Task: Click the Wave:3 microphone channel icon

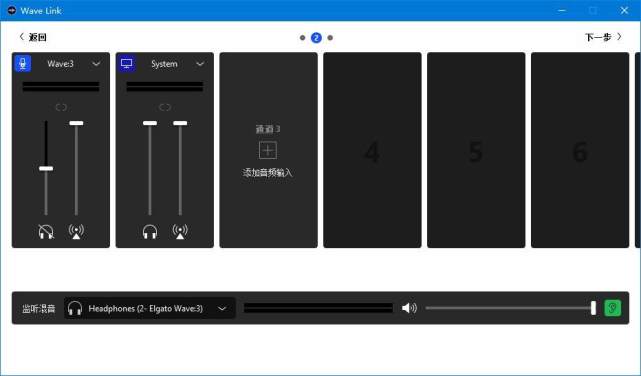Action: tap(23, 64)
